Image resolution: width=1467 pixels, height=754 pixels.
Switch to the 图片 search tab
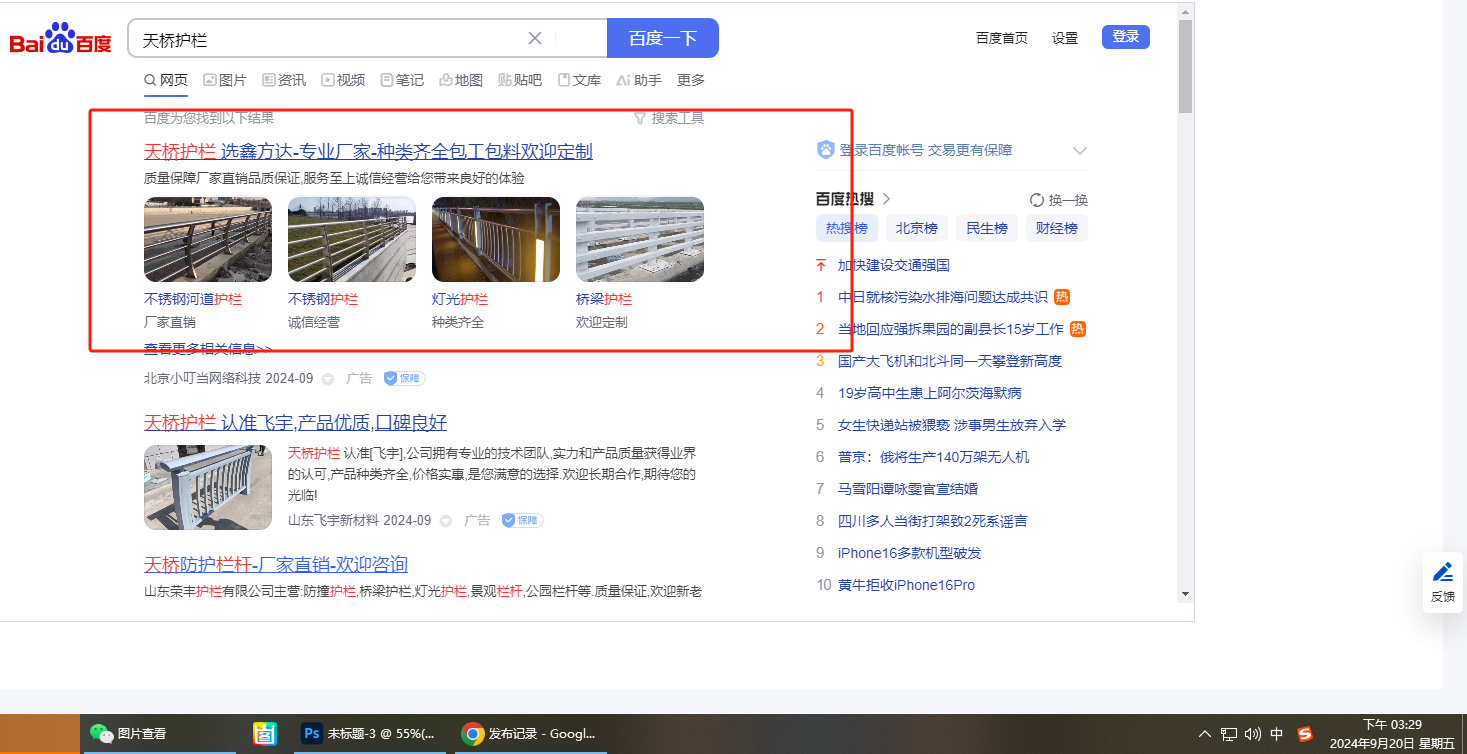(225, 80)
